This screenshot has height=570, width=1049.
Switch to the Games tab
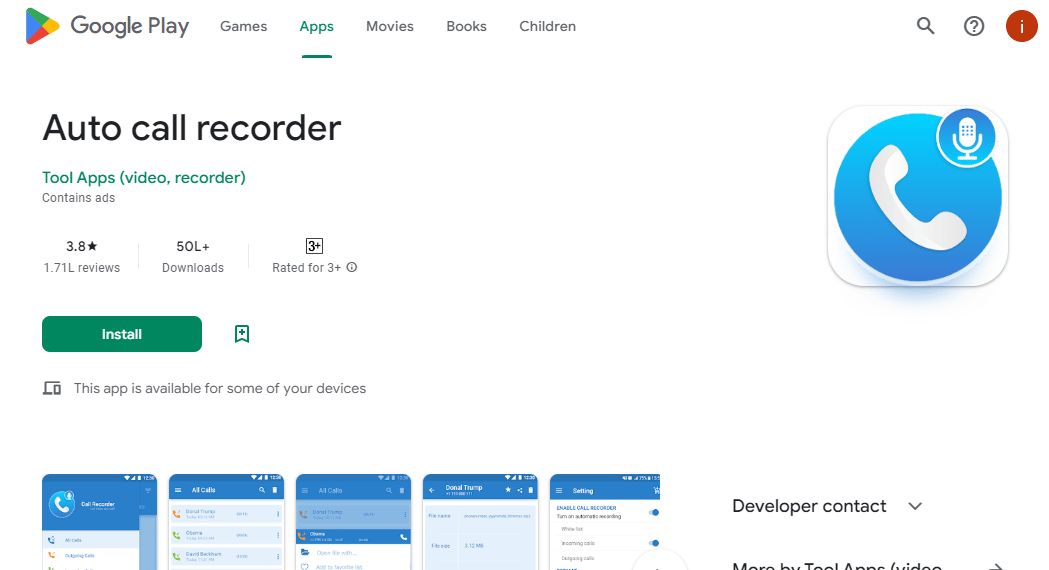pyautogui.click(x=244, y=26)
